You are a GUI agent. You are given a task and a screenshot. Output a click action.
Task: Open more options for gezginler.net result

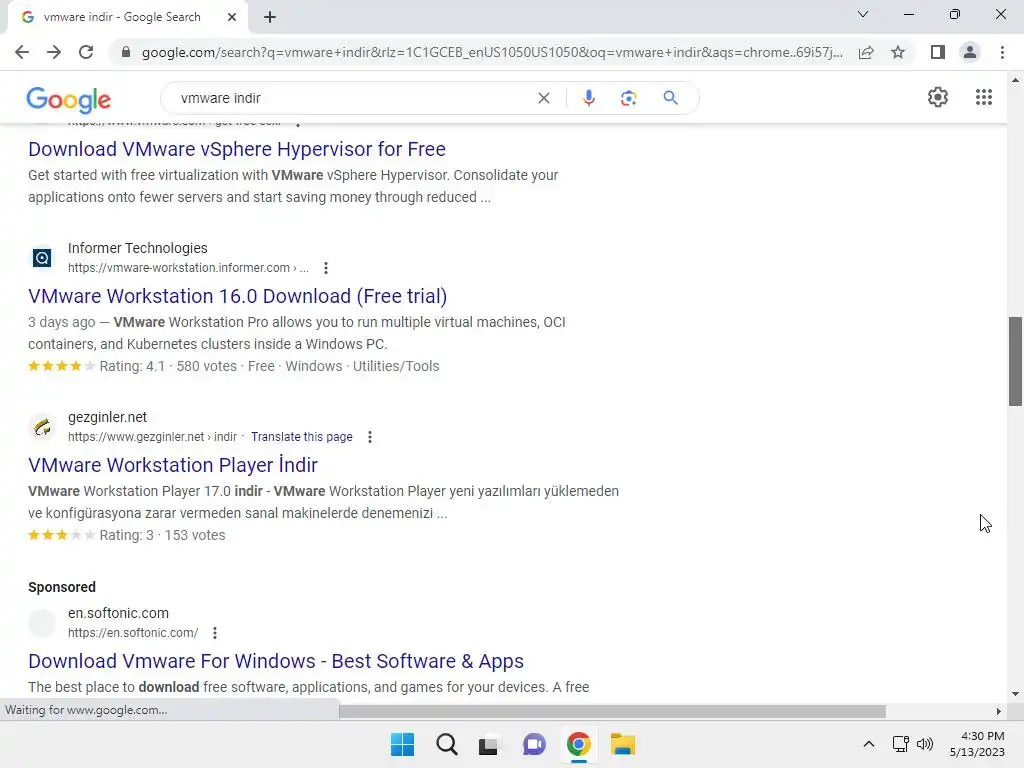[x=370, y=437]
